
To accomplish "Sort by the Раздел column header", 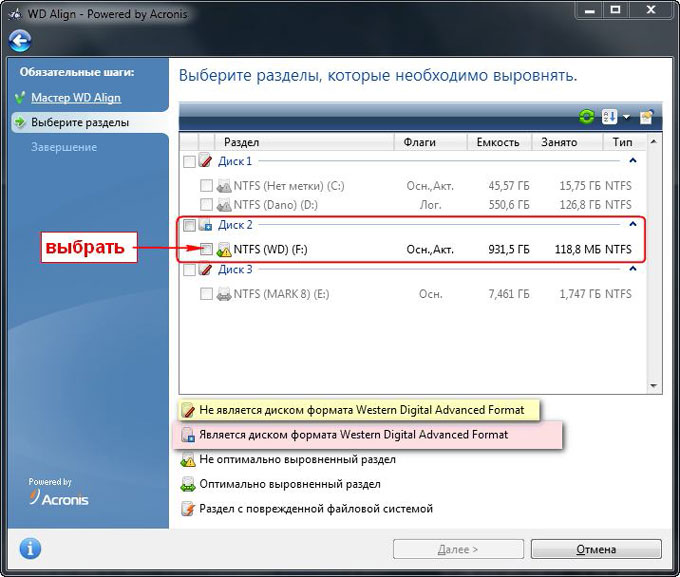I will pos(304,142).
